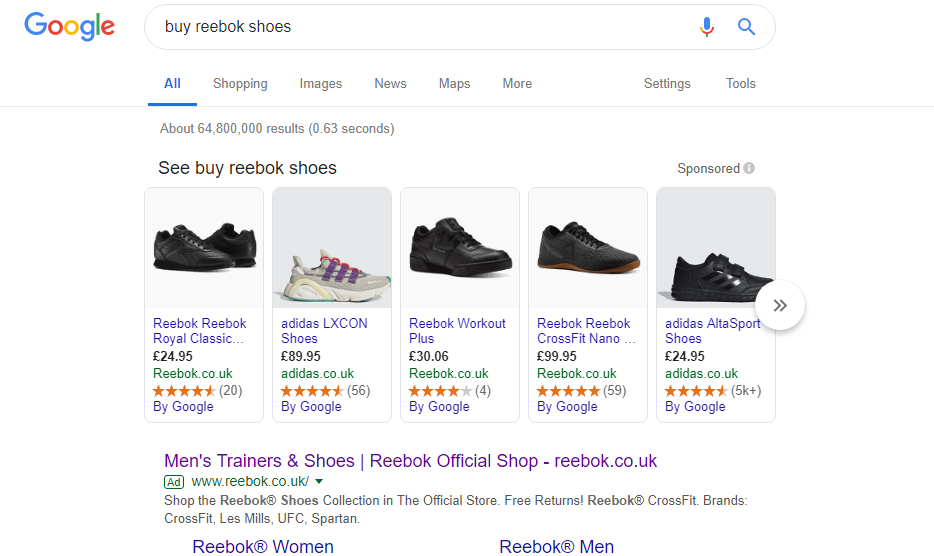Click the Ad badge beside www.reebok.co.uk
The image size is (934, 556).
click(x=174, y=482)
